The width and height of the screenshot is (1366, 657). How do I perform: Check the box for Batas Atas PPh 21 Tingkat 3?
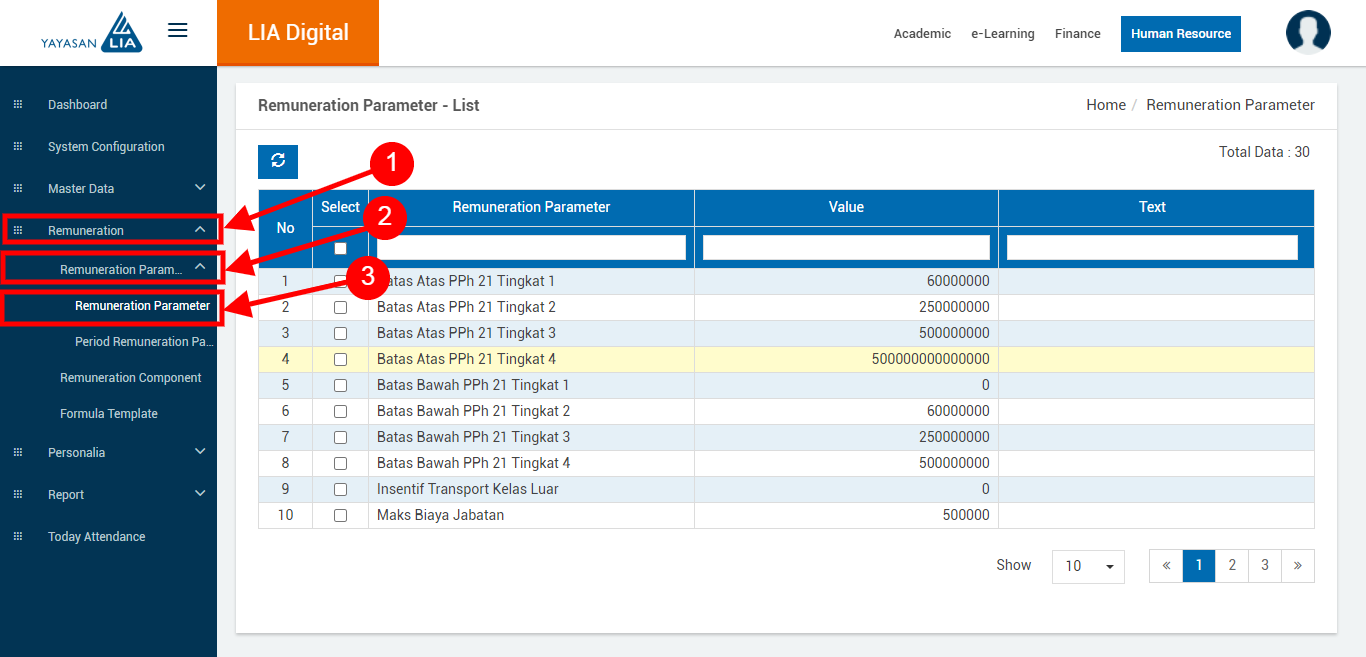[x=340, y=333]
